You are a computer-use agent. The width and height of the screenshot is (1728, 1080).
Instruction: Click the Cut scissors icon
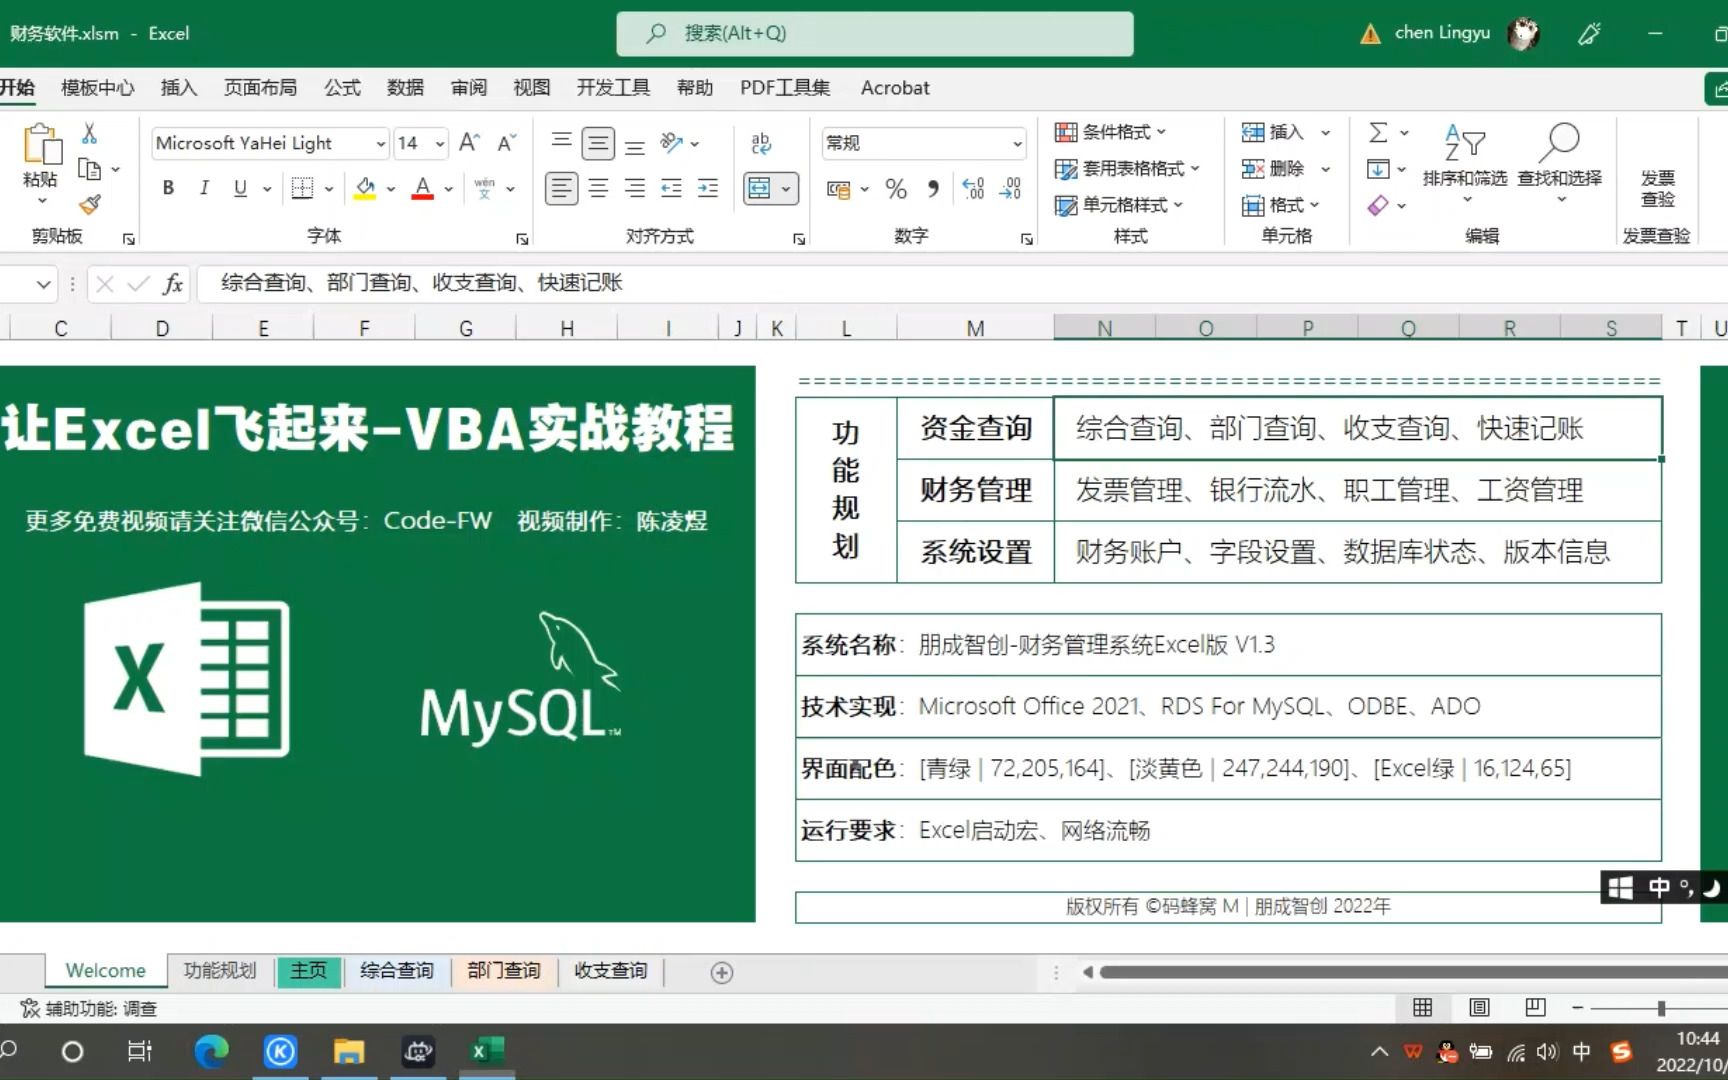coord(89,133)
